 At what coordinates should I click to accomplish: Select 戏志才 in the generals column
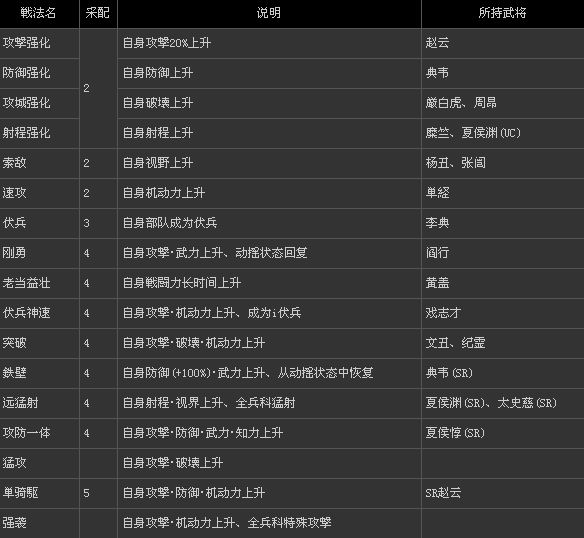point(443,313)
